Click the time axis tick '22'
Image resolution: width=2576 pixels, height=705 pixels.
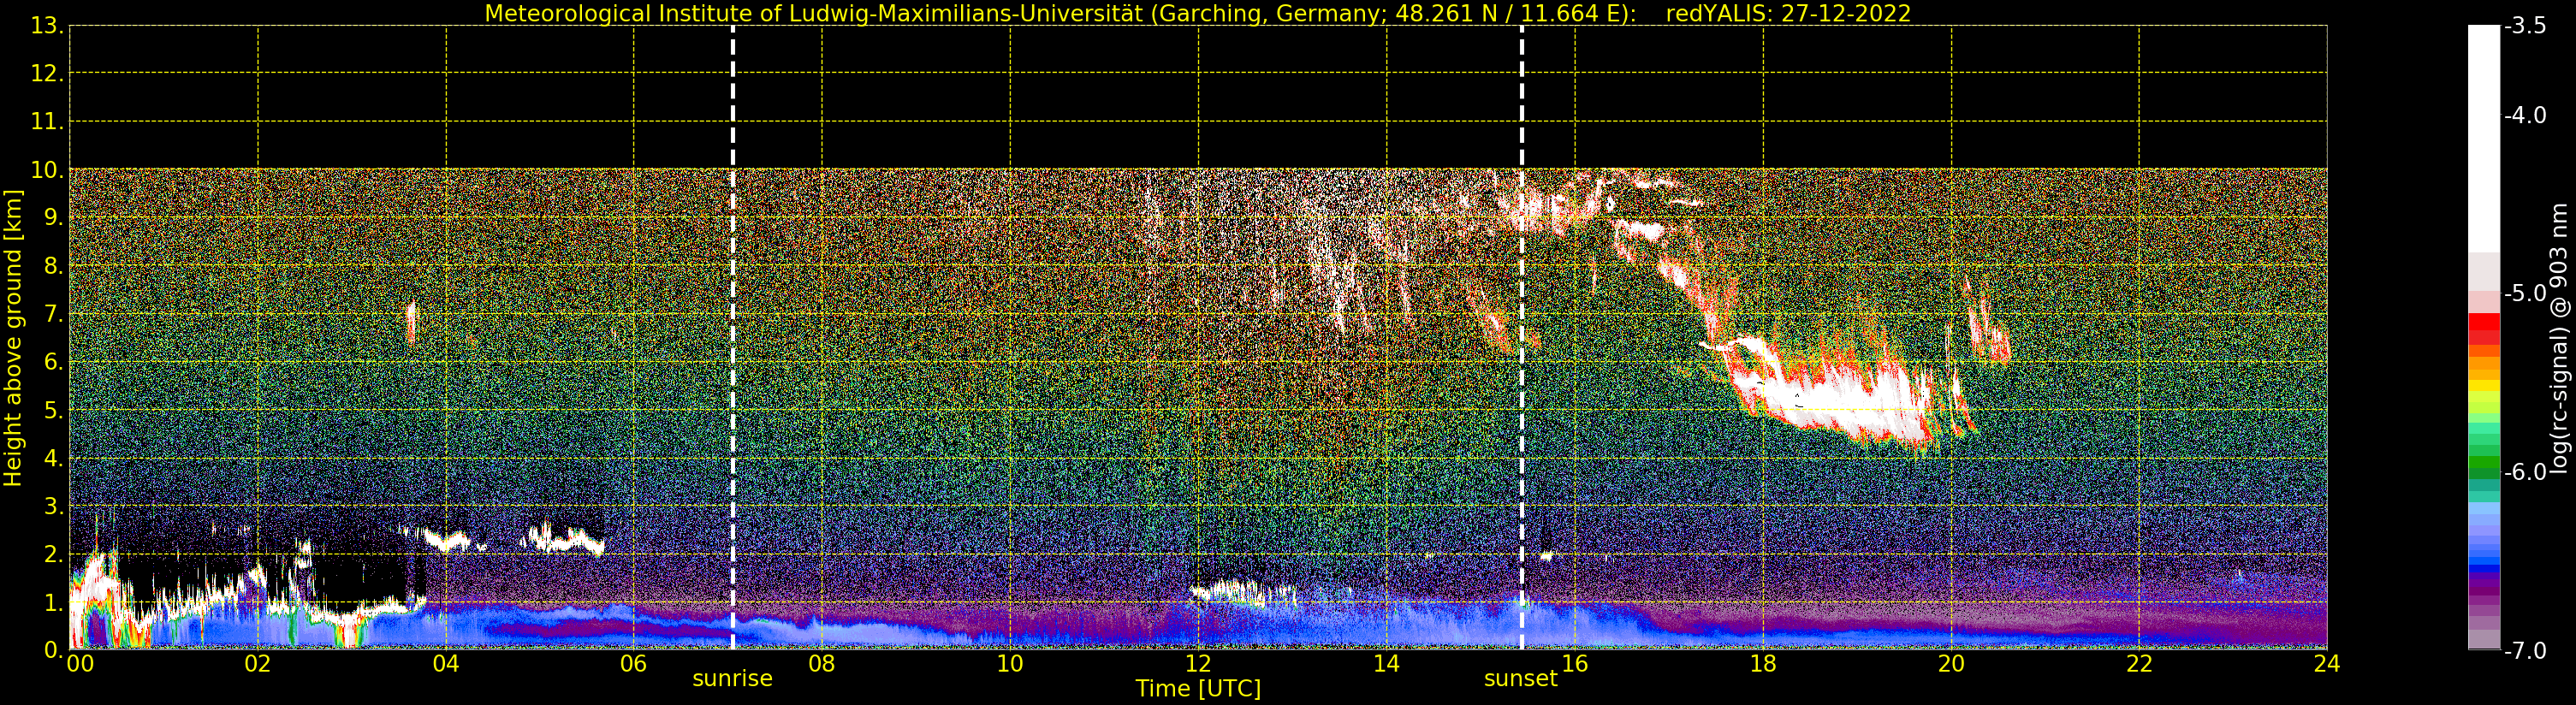(x=2139, y=665)
